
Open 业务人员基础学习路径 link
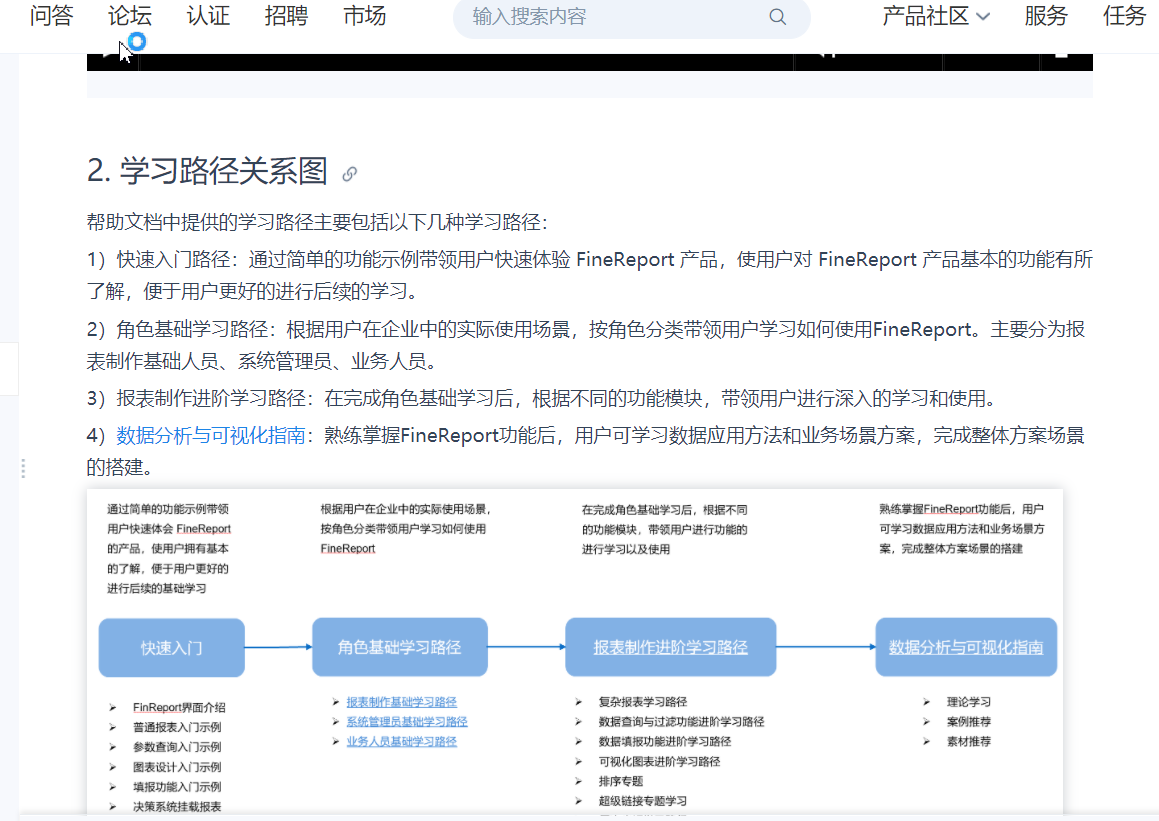click(401, 742)
